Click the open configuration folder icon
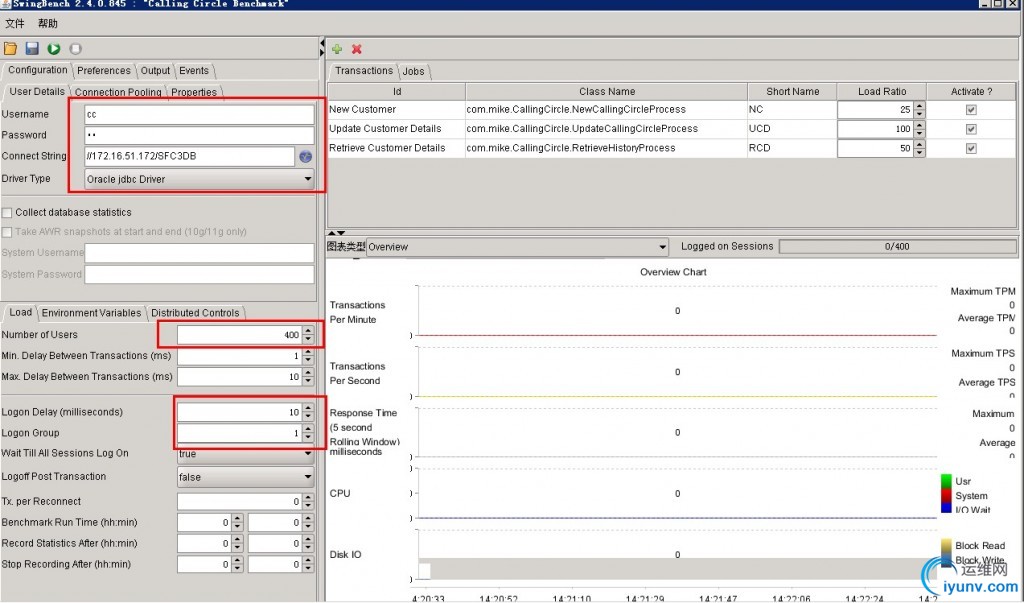 coord(11,48)
